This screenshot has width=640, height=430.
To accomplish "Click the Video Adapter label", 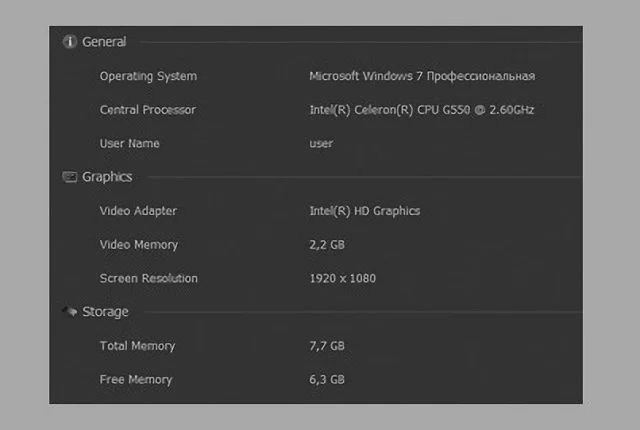I will pos(138,211).
